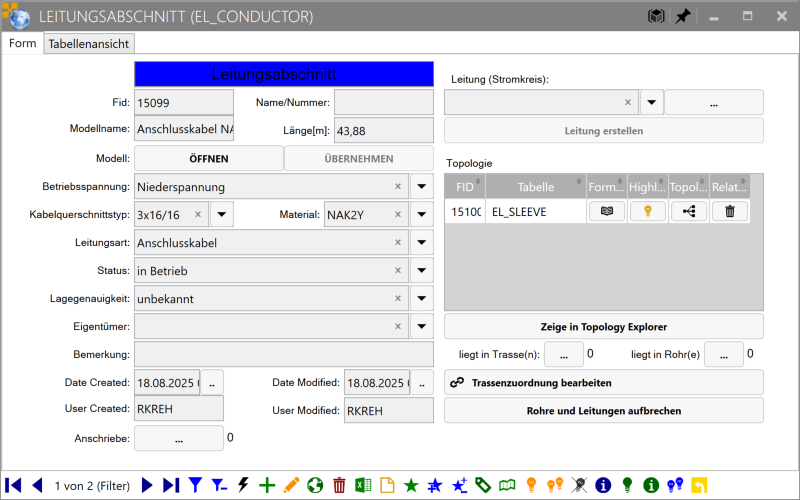Click the single green lightbulb icon
The height and width of the screenshot is (500, 800).
(x=627, y=485)
